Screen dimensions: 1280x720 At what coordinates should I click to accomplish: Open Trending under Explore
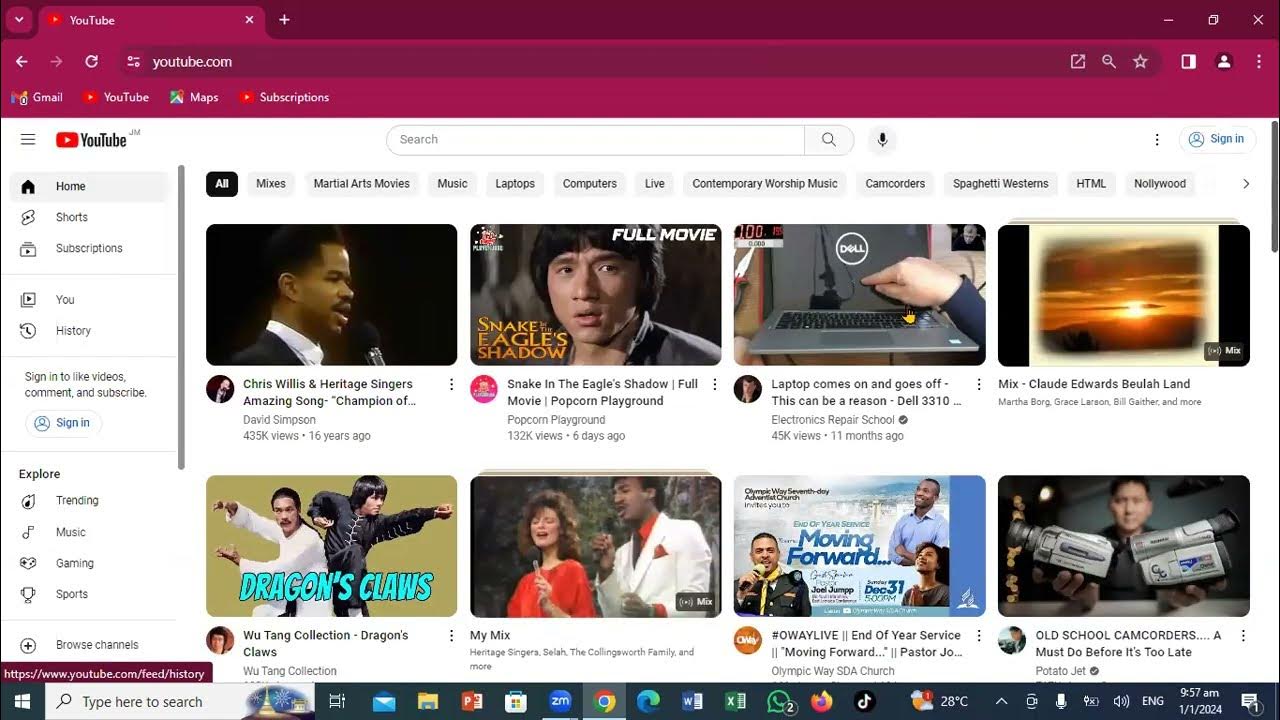point(90,501)
